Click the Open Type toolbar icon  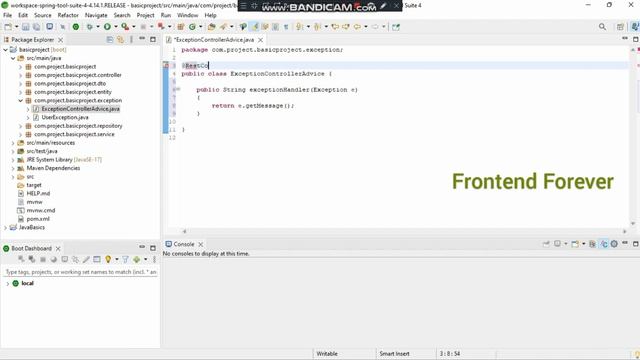point(211,27)
